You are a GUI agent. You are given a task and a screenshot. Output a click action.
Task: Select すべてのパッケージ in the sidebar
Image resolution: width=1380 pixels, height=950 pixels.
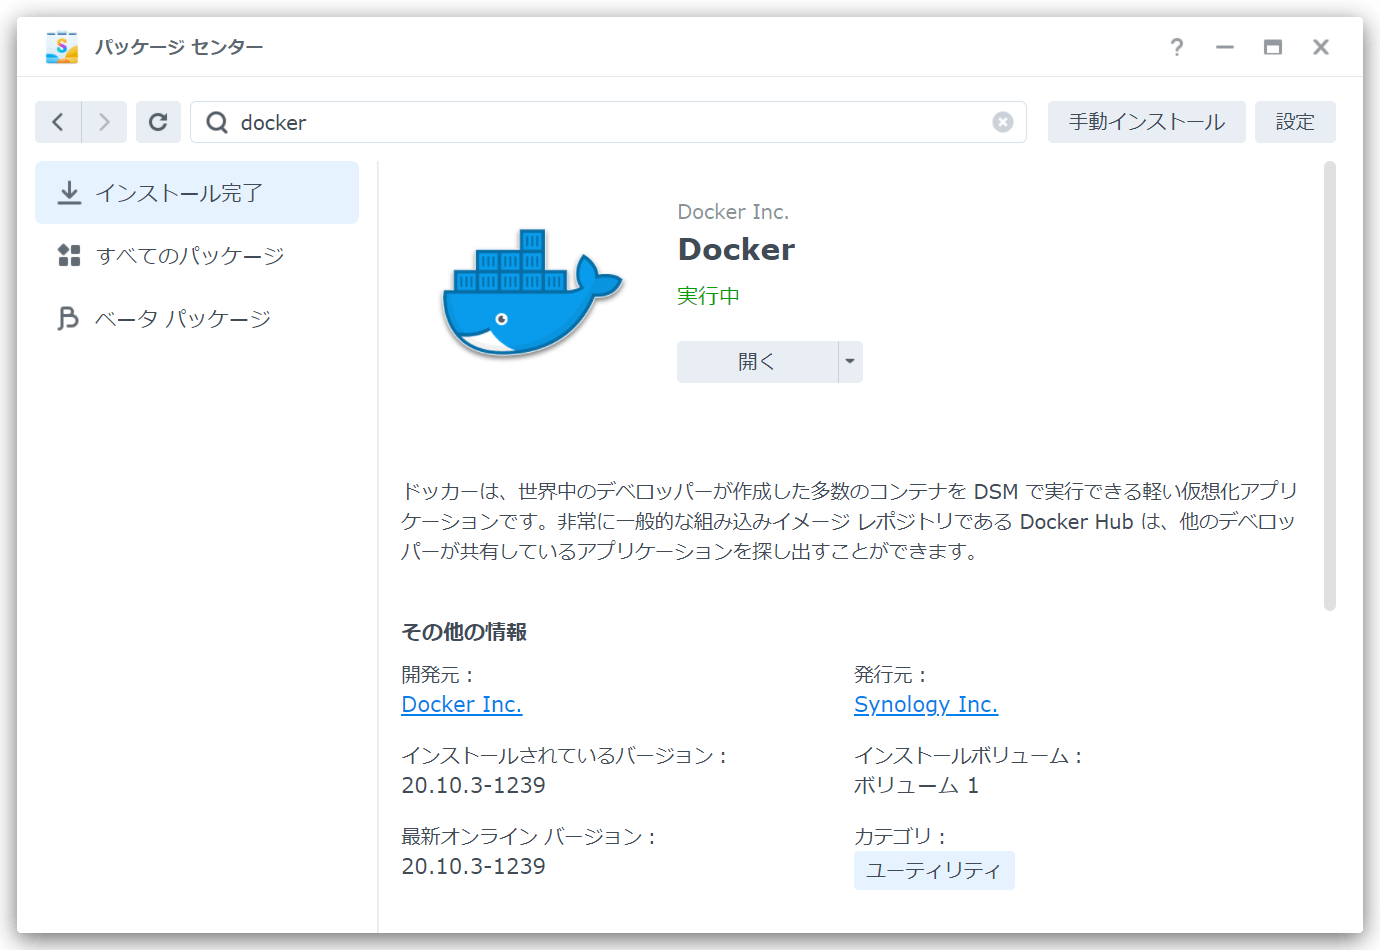[x=197, y=256]
